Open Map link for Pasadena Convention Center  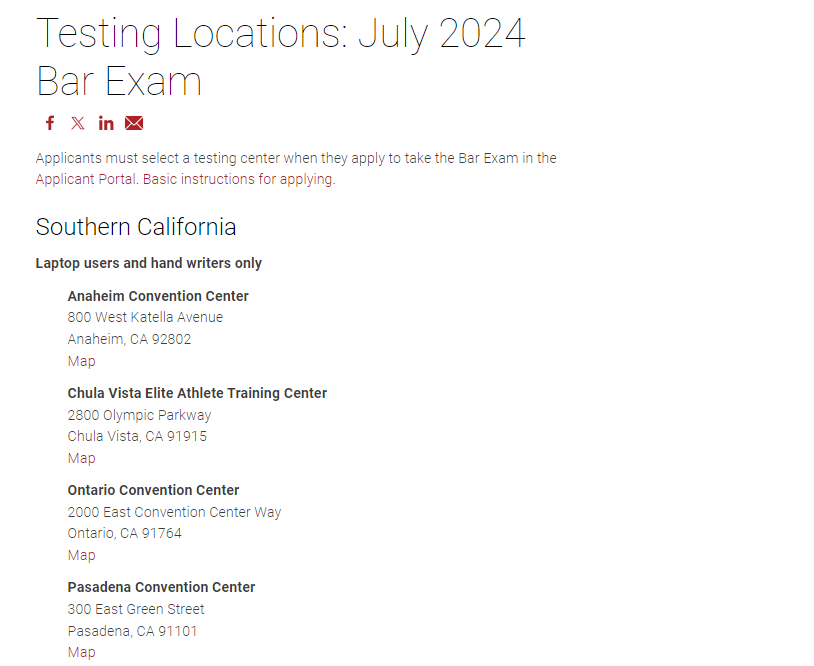point(82,653)
